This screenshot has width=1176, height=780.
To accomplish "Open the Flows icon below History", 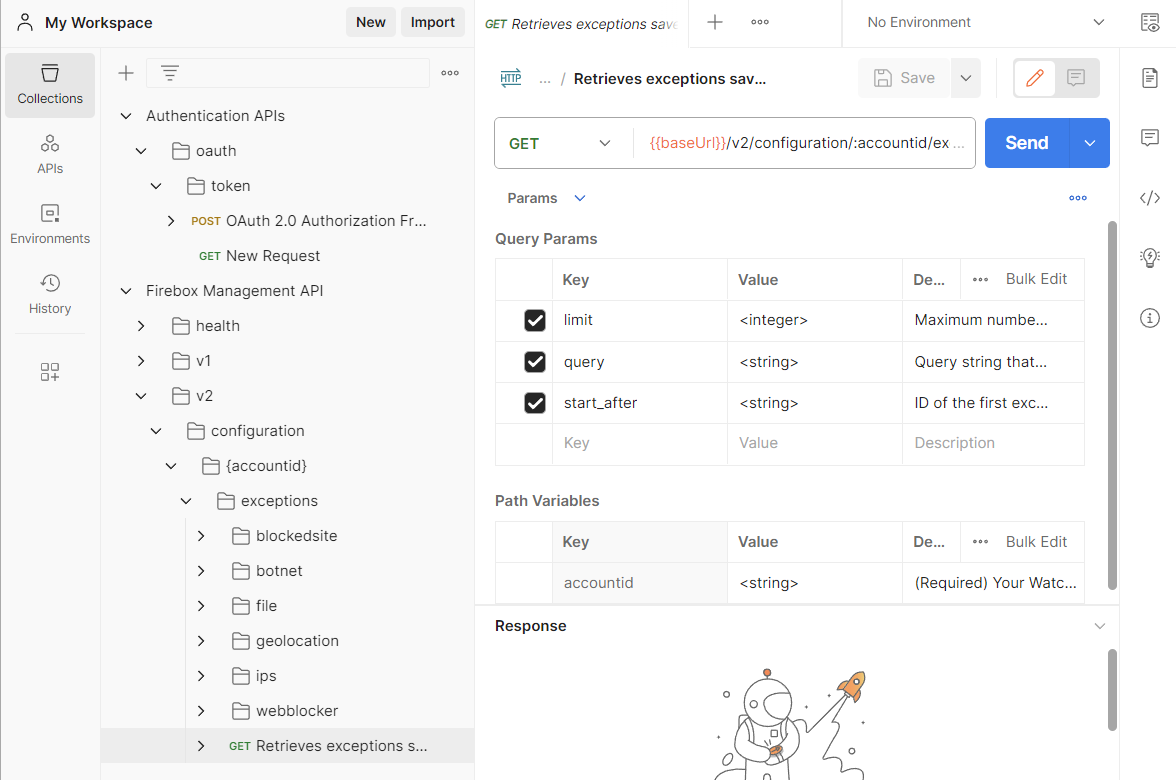I will pyautogui.click(x=49, y=371).
